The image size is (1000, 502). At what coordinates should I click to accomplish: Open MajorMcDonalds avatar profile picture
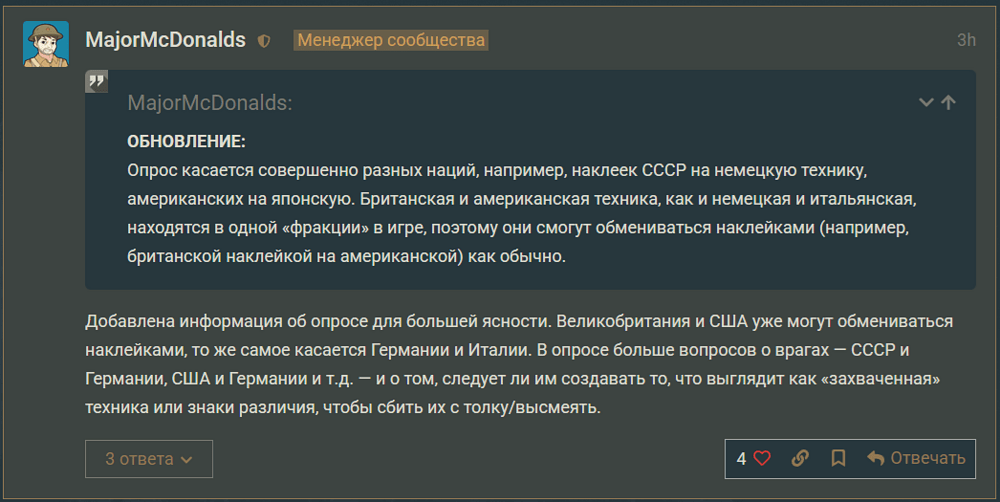tap(45, 43)
